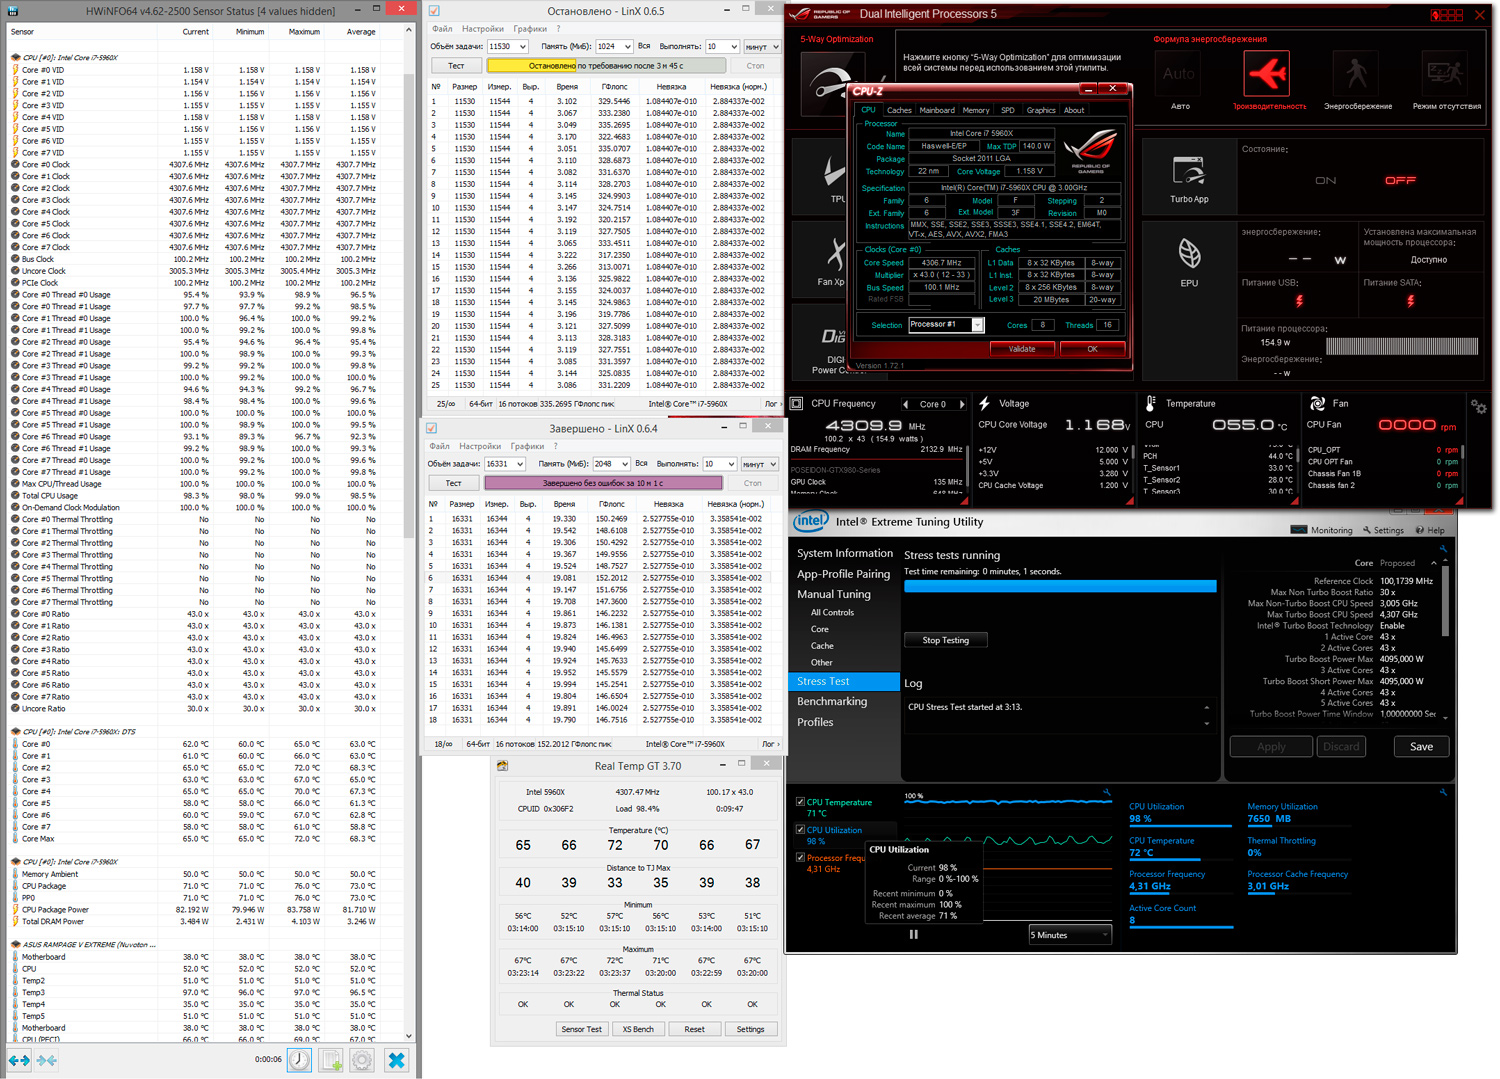Open LinX 0.6.5 problem size dropdown 11530
This screenshot has width=1500, height=1079.
point(507,47)
